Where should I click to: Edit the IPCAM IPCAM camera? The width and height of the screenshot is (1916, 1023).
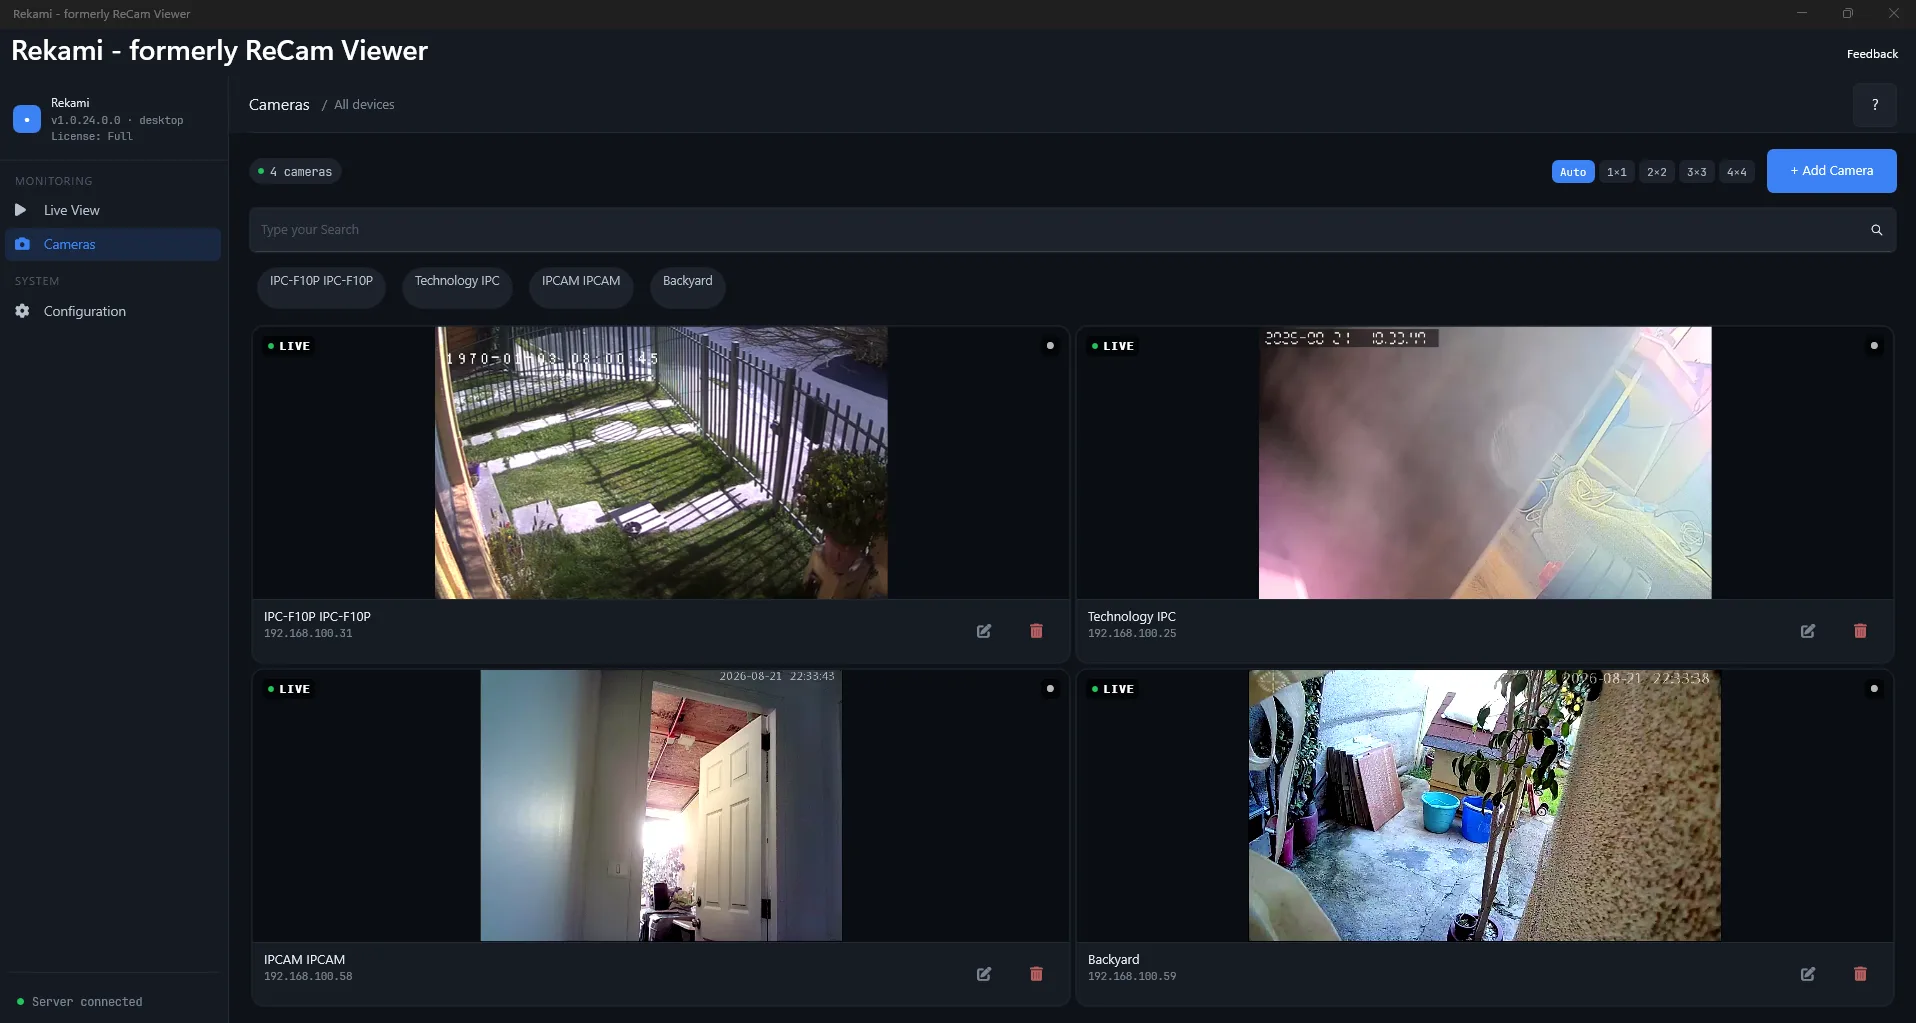(x=984, y=974)
